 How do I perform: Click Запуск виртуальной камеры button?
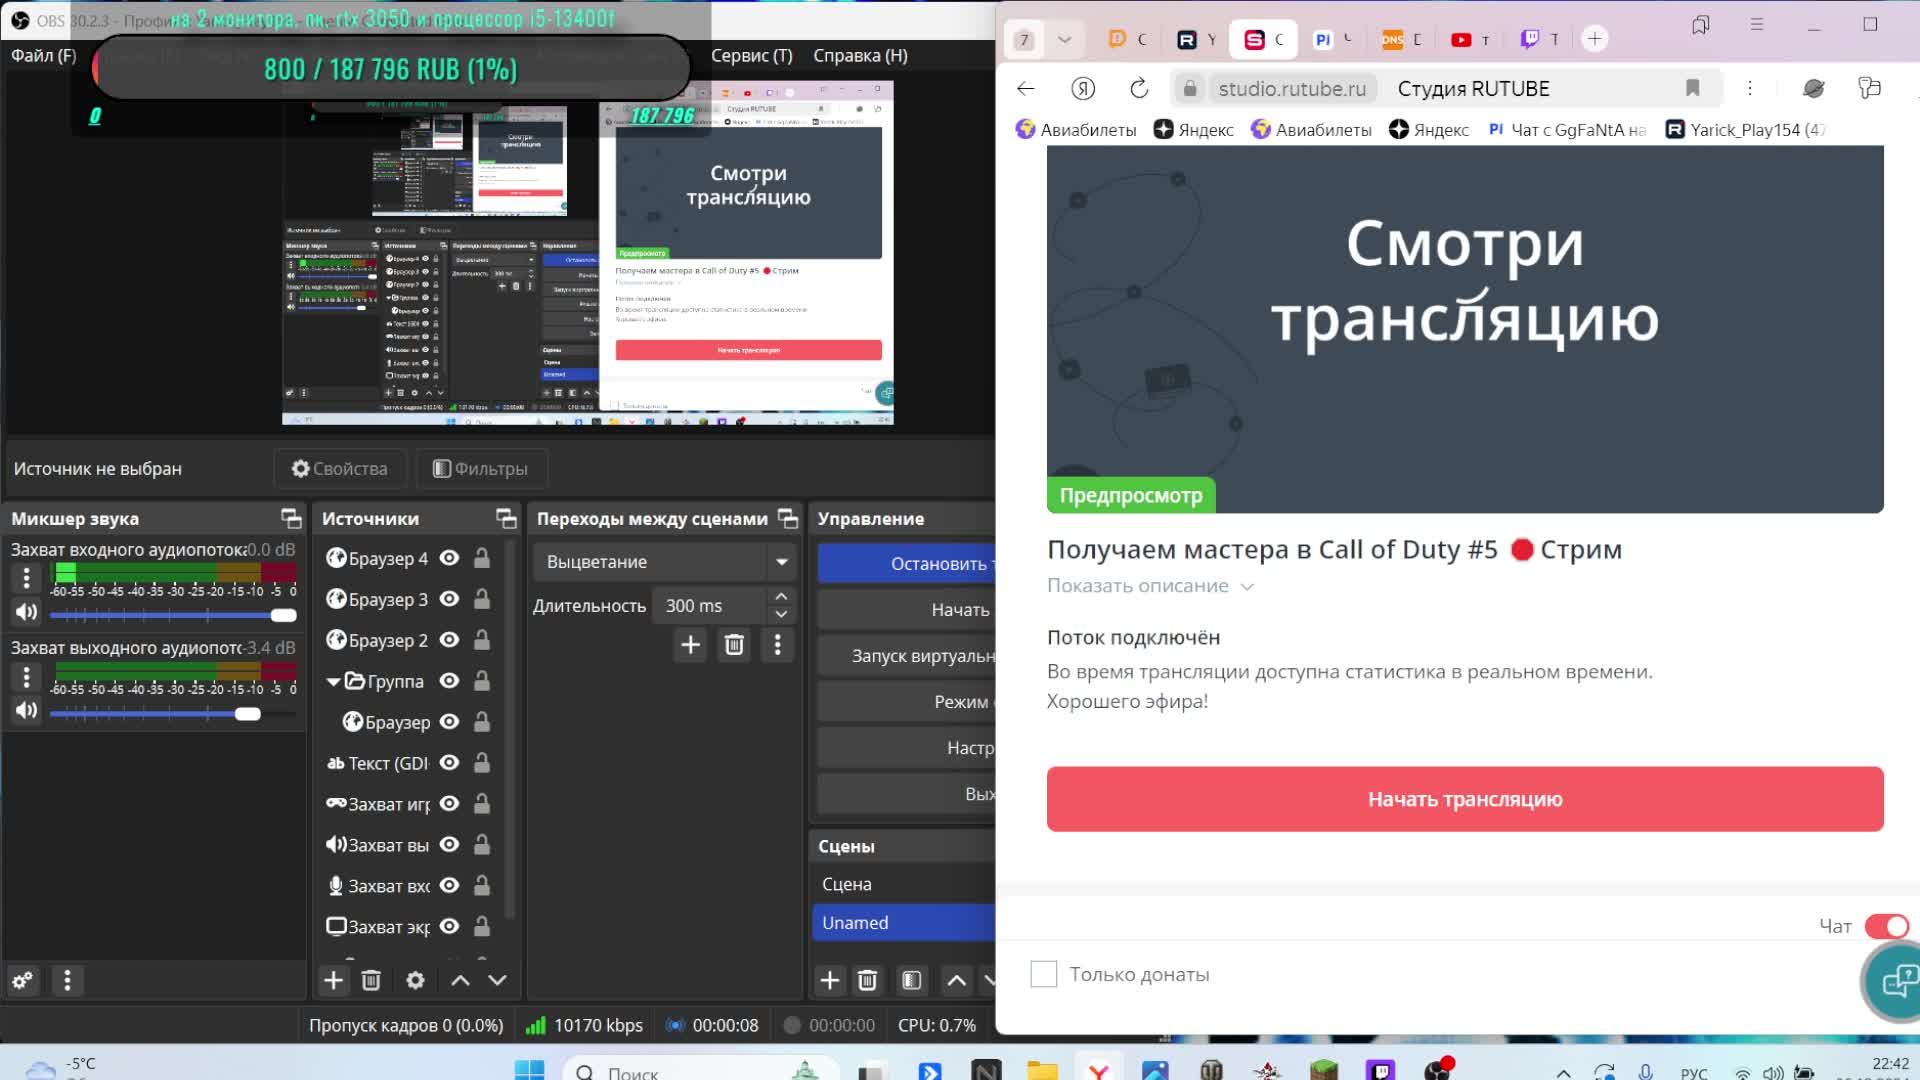point(907,656)
